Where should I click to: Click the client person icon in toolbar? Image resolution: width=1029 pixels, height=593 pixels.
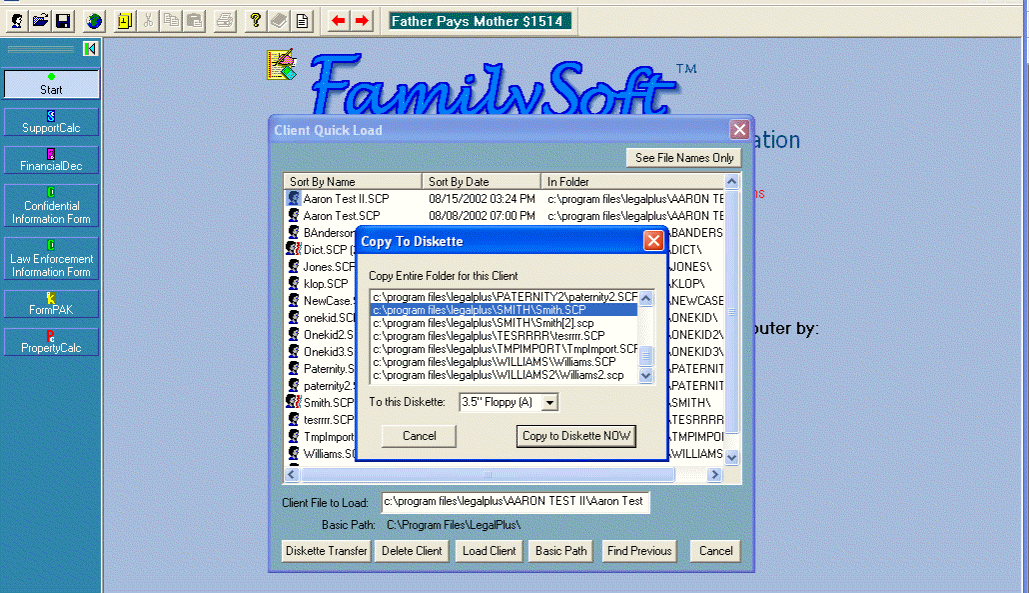tap(17, 20)
